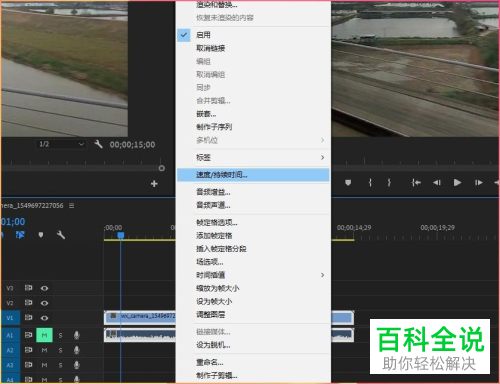Open source monitor settings wrench
The width and height of the screenshot is (500, 384).
pyautogui.click(x=98, y=144)
